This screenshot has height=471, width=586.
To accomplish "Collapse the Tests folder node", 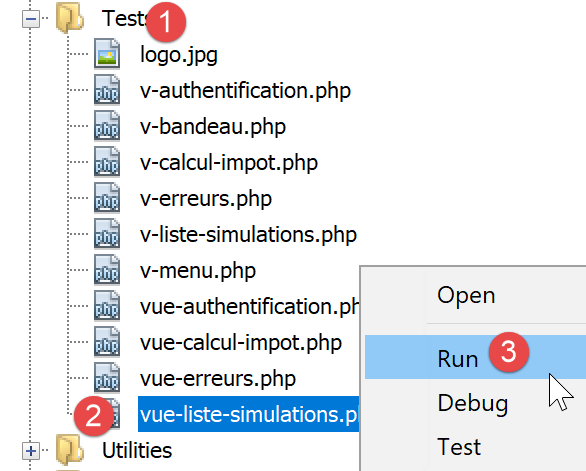I will pyautogui.click(x=31, y=18).
